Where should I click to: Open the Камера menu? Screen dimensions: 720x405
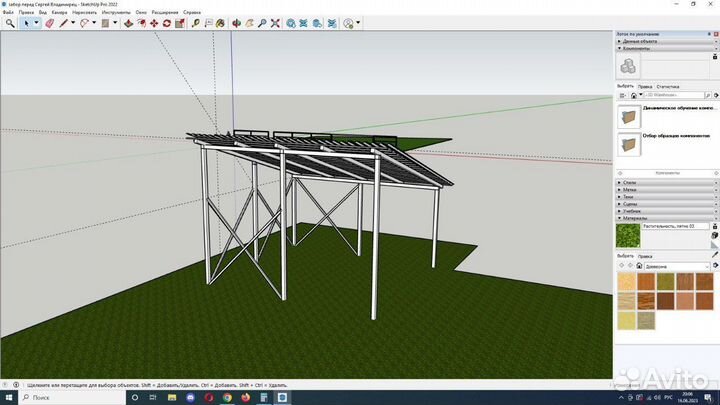(59, 12)
